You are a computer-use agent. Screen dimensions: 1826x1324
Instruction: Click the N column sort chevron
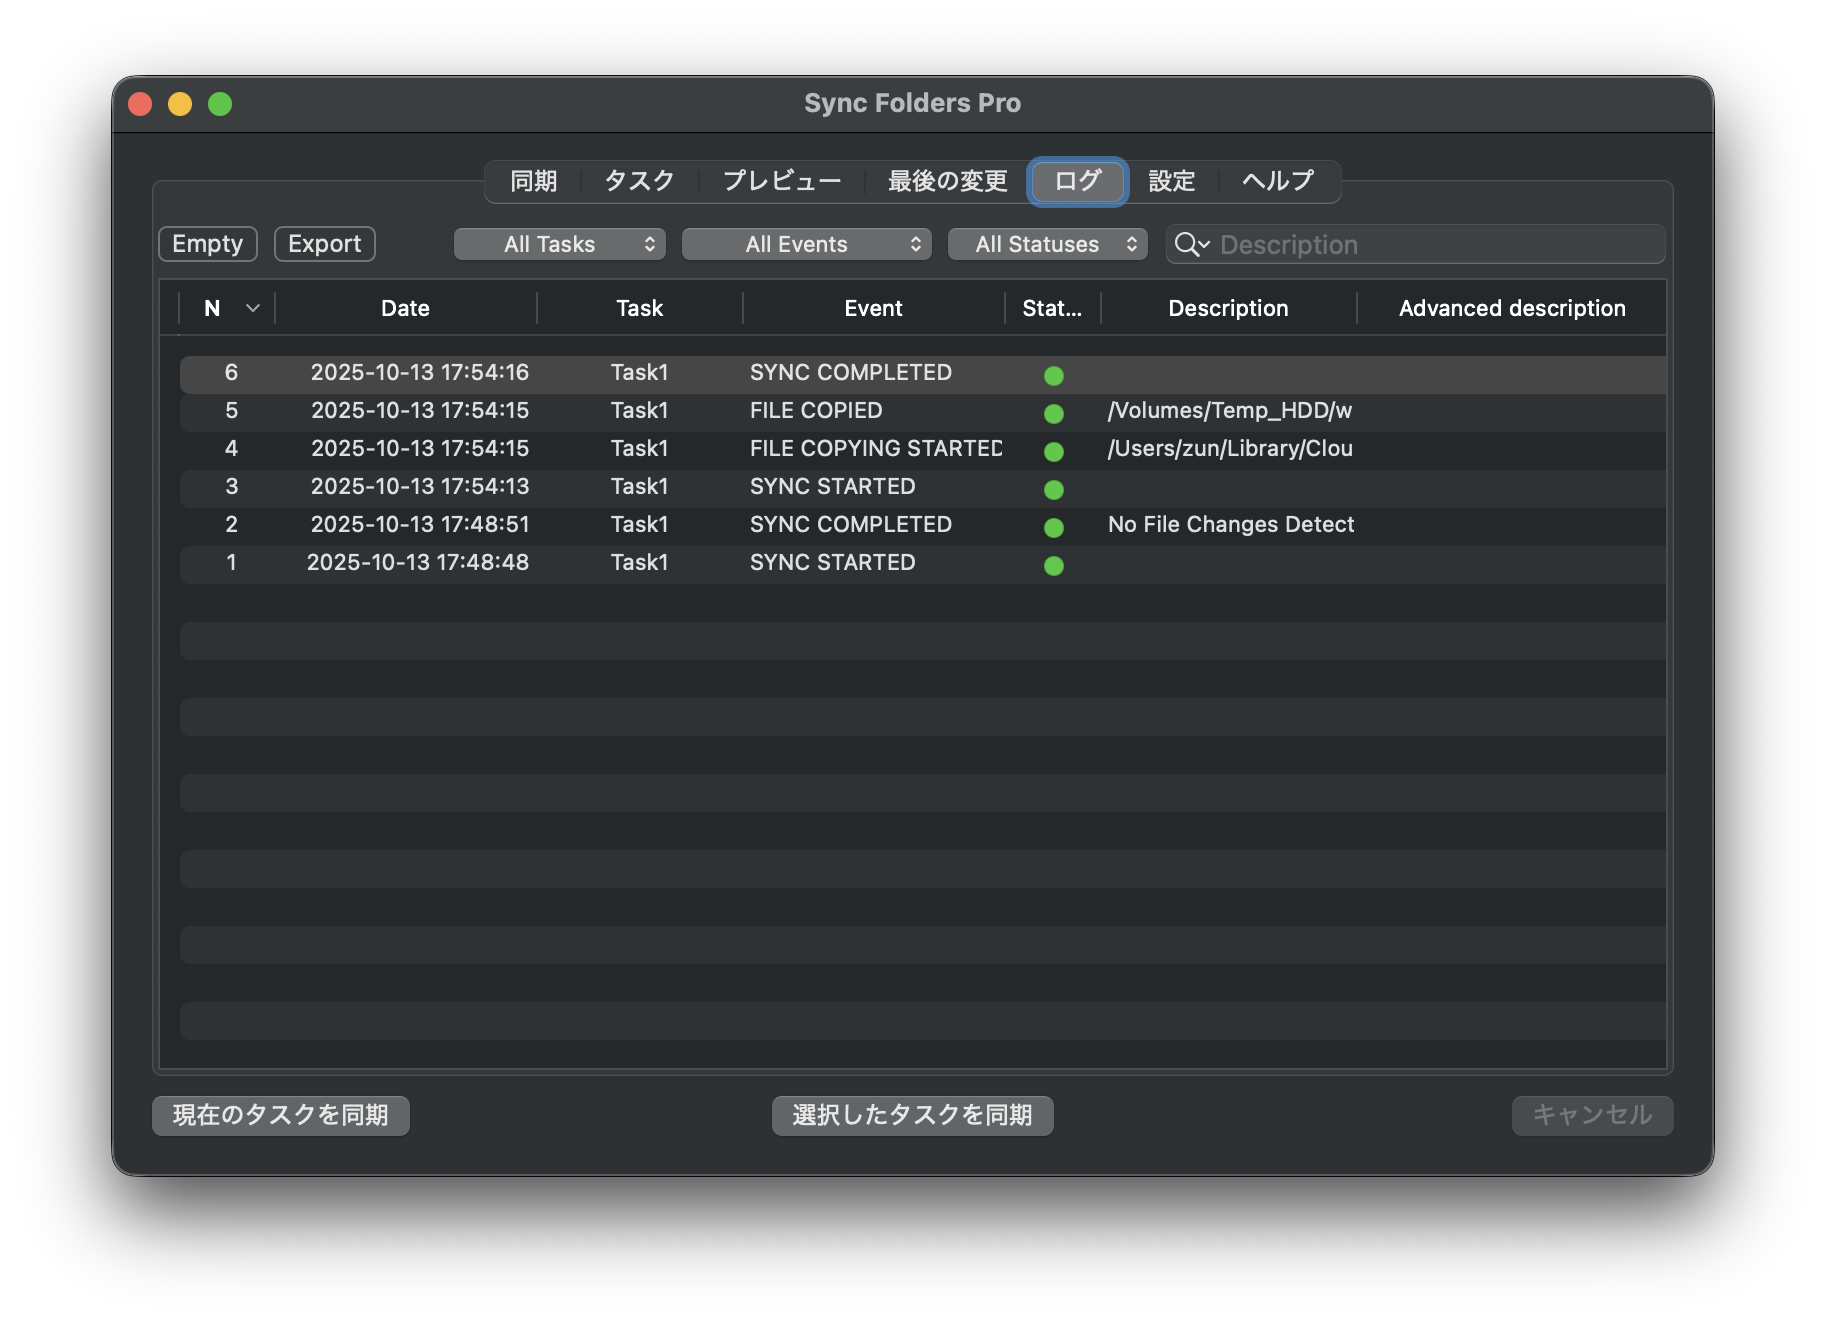tap(253, 309)
